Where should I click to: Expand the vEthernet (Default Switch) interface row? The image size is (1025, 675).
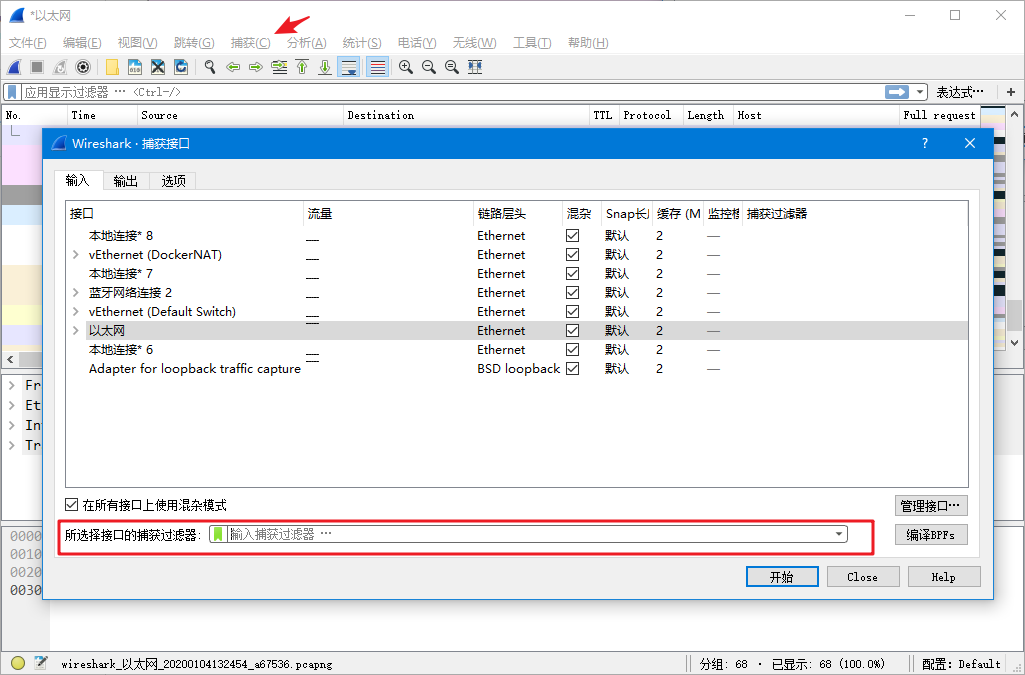(x=76, y=312)
